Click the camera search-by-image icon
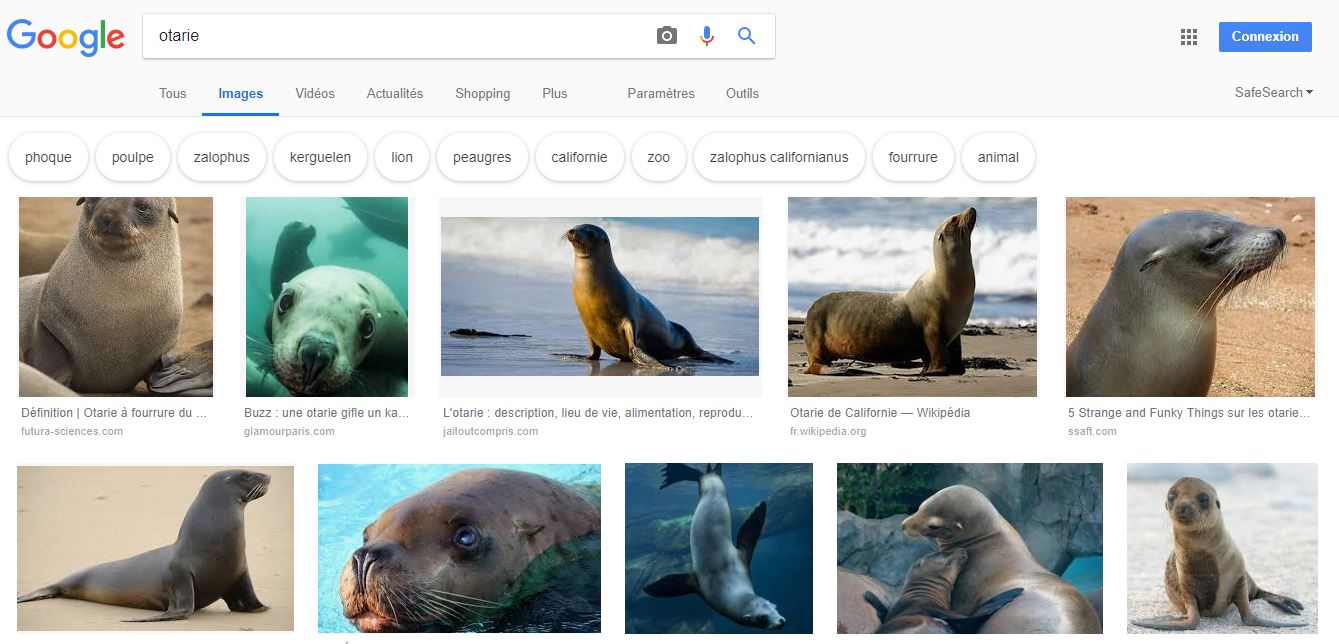This screenshot has height=644, width=1339. pos(667,36)
